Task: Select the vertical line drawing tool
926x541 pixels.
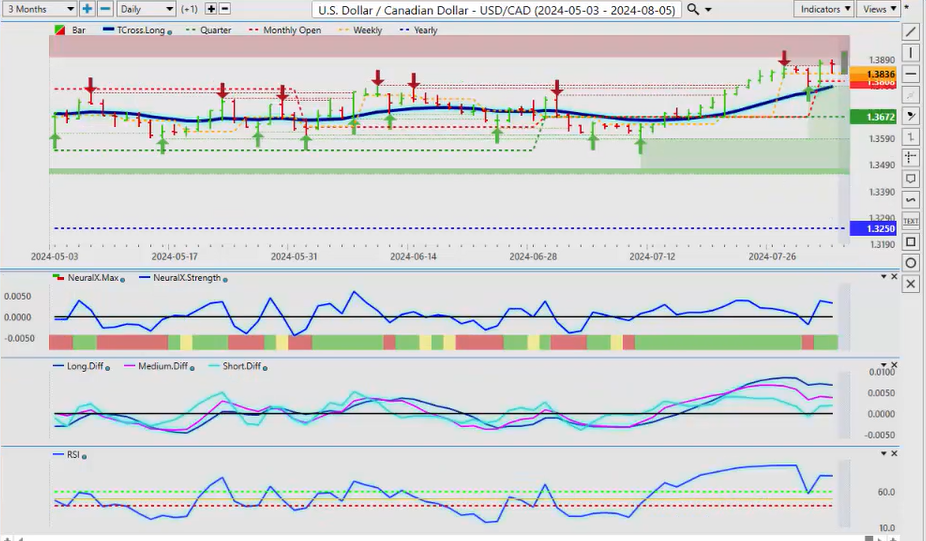Action: coord(910,53)
